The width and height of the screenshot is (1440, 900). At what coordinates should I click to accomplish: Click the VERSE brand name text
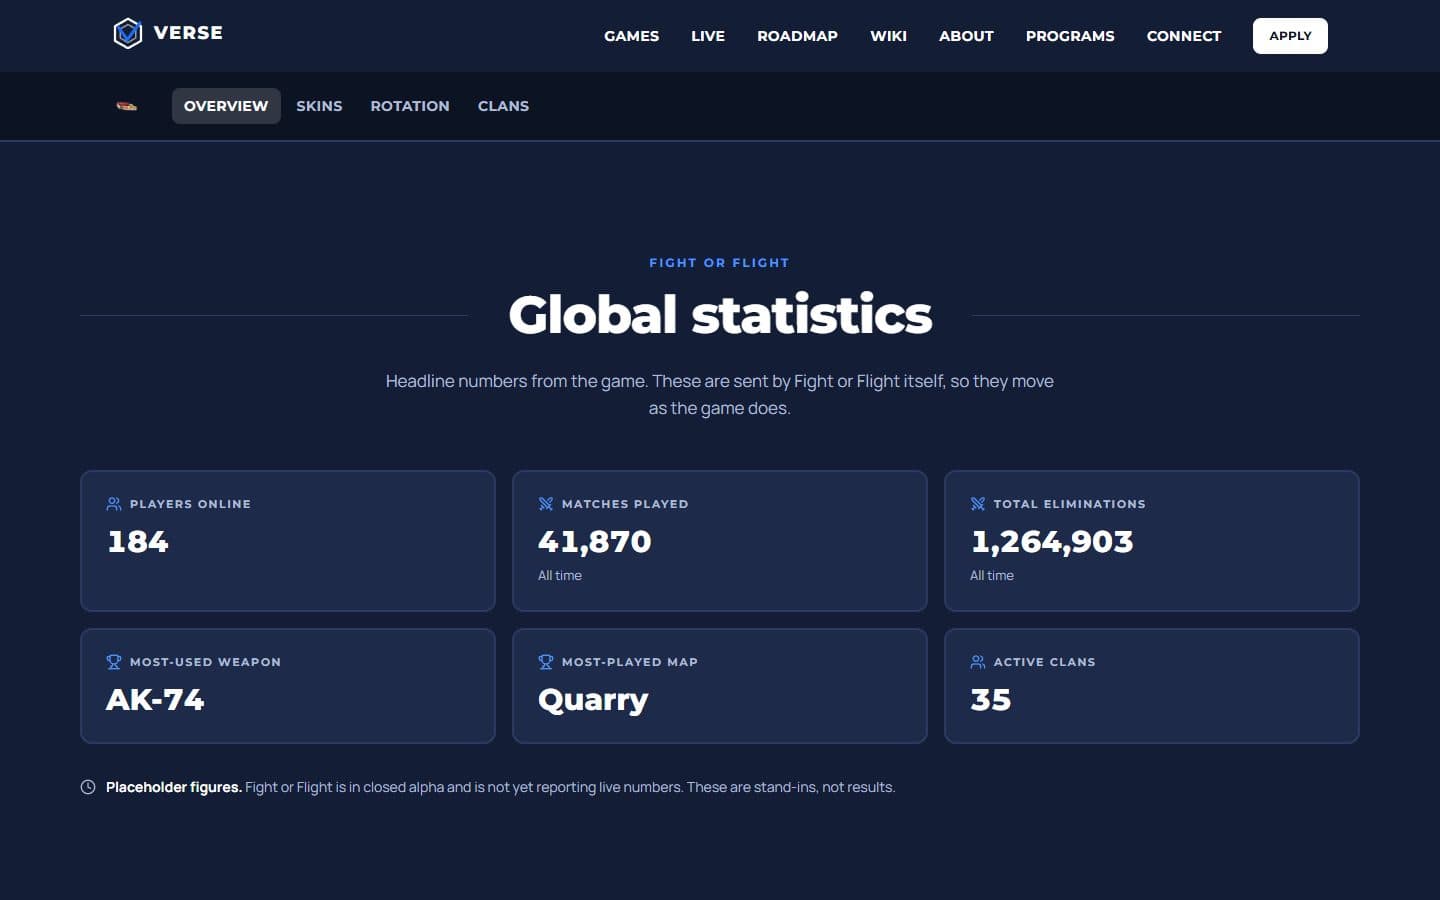(188, 33)
